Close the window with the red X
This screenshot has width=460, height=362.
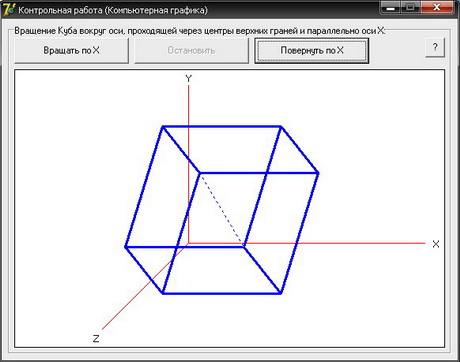[x=437, y=8]
